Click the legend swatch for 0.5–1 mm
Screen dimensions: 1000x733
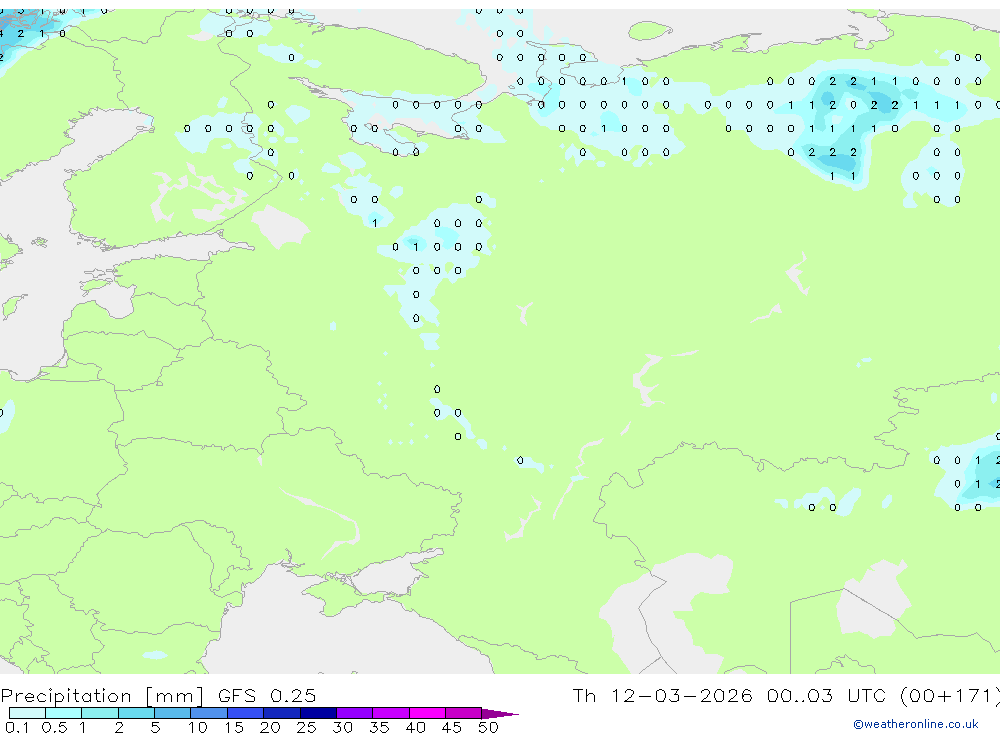(x=64, y=713)
